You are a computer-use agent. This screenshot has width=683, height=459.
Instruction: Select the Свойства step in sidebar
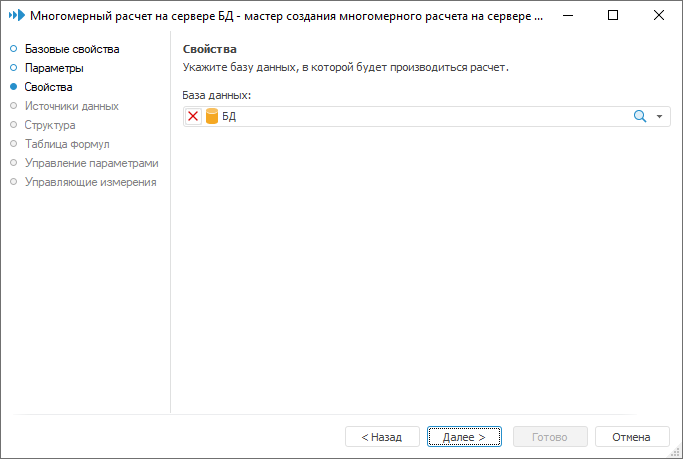(49, 87)
